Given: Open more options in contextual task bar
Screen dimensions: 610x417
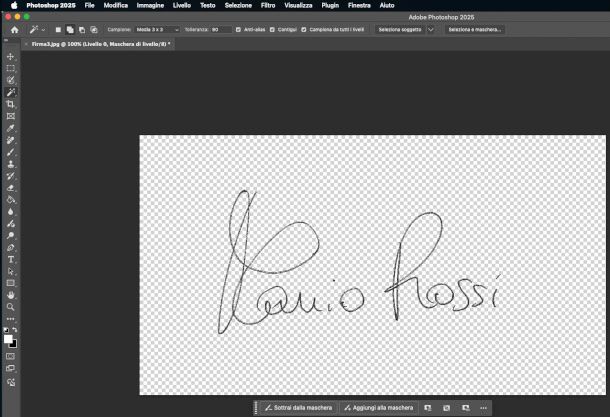Looking at the screenshot, I should pyautogui.click(x=483, y=408).
